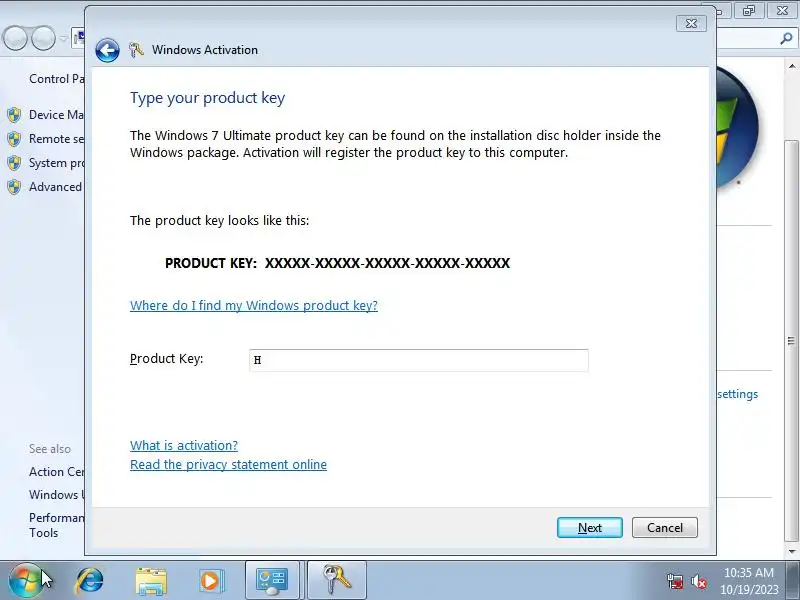Click the Control Panel vertical scrollbar thumb

(x=791, y=341)
